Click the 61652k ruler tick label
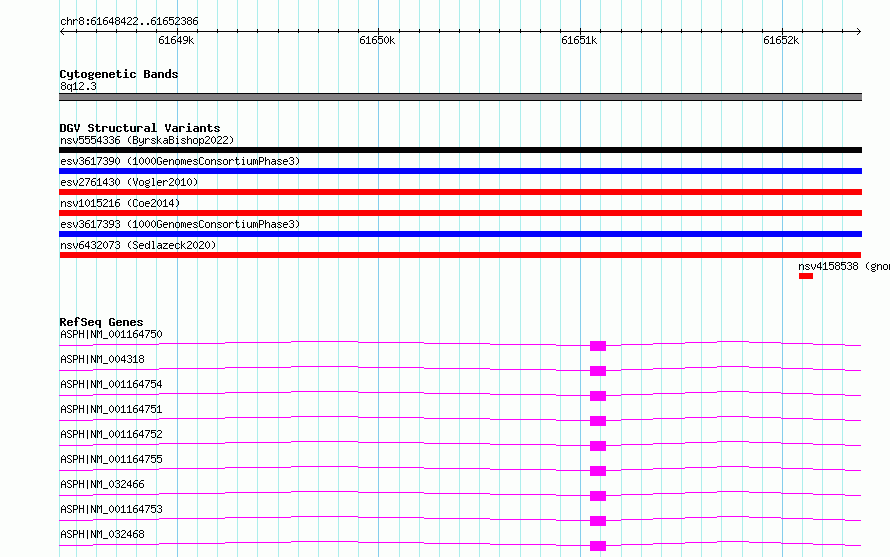890x557 pixels. tap(781, 40)
